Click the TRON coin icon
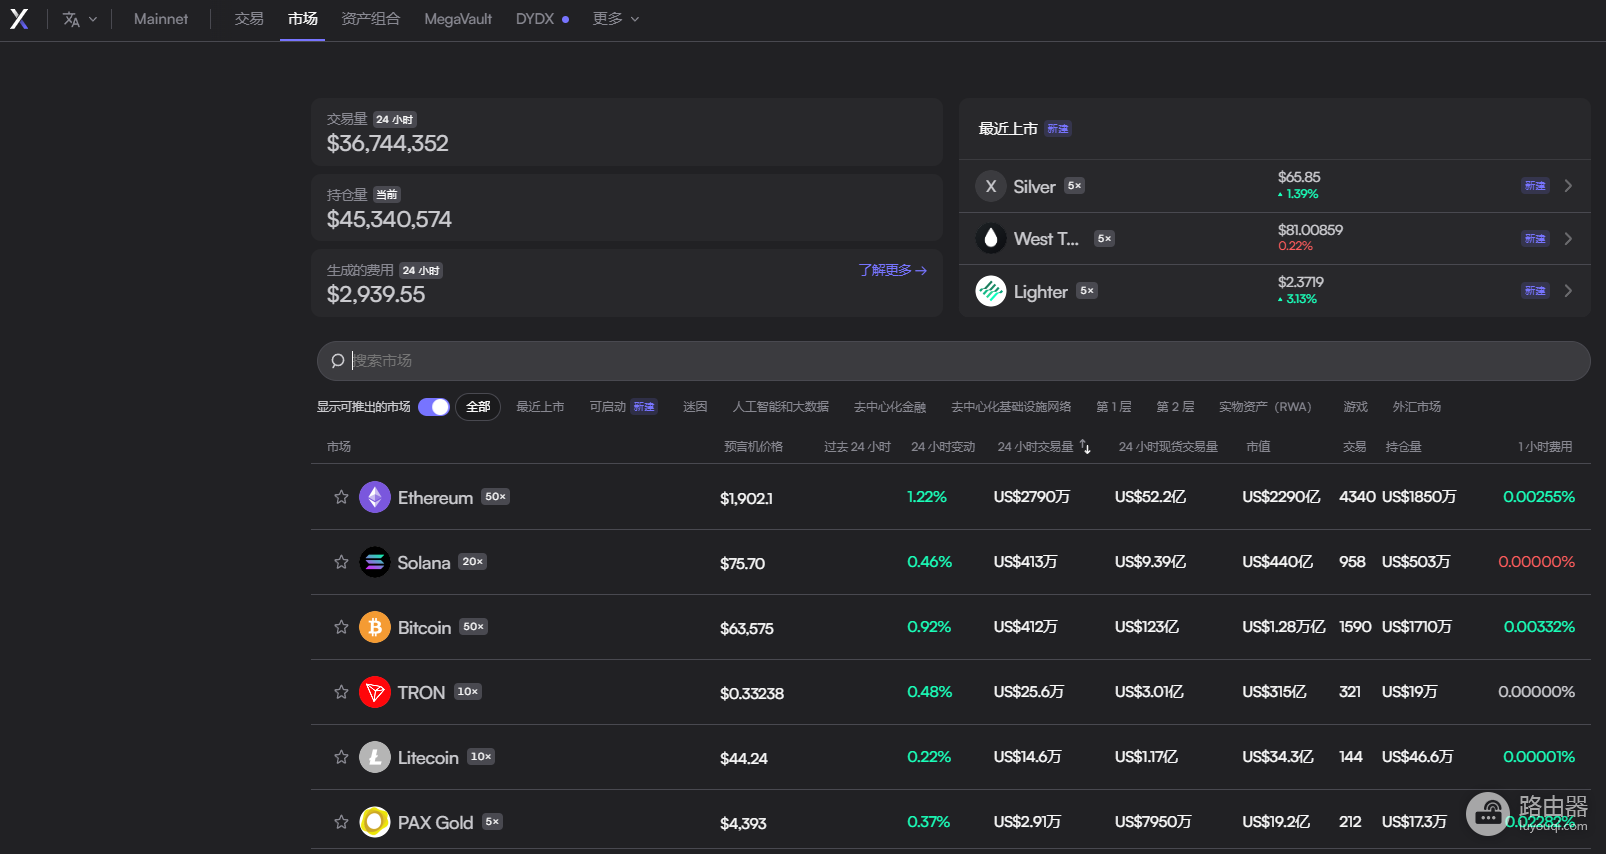Viewport: 1606px width, 854px height. pos(375,692)
